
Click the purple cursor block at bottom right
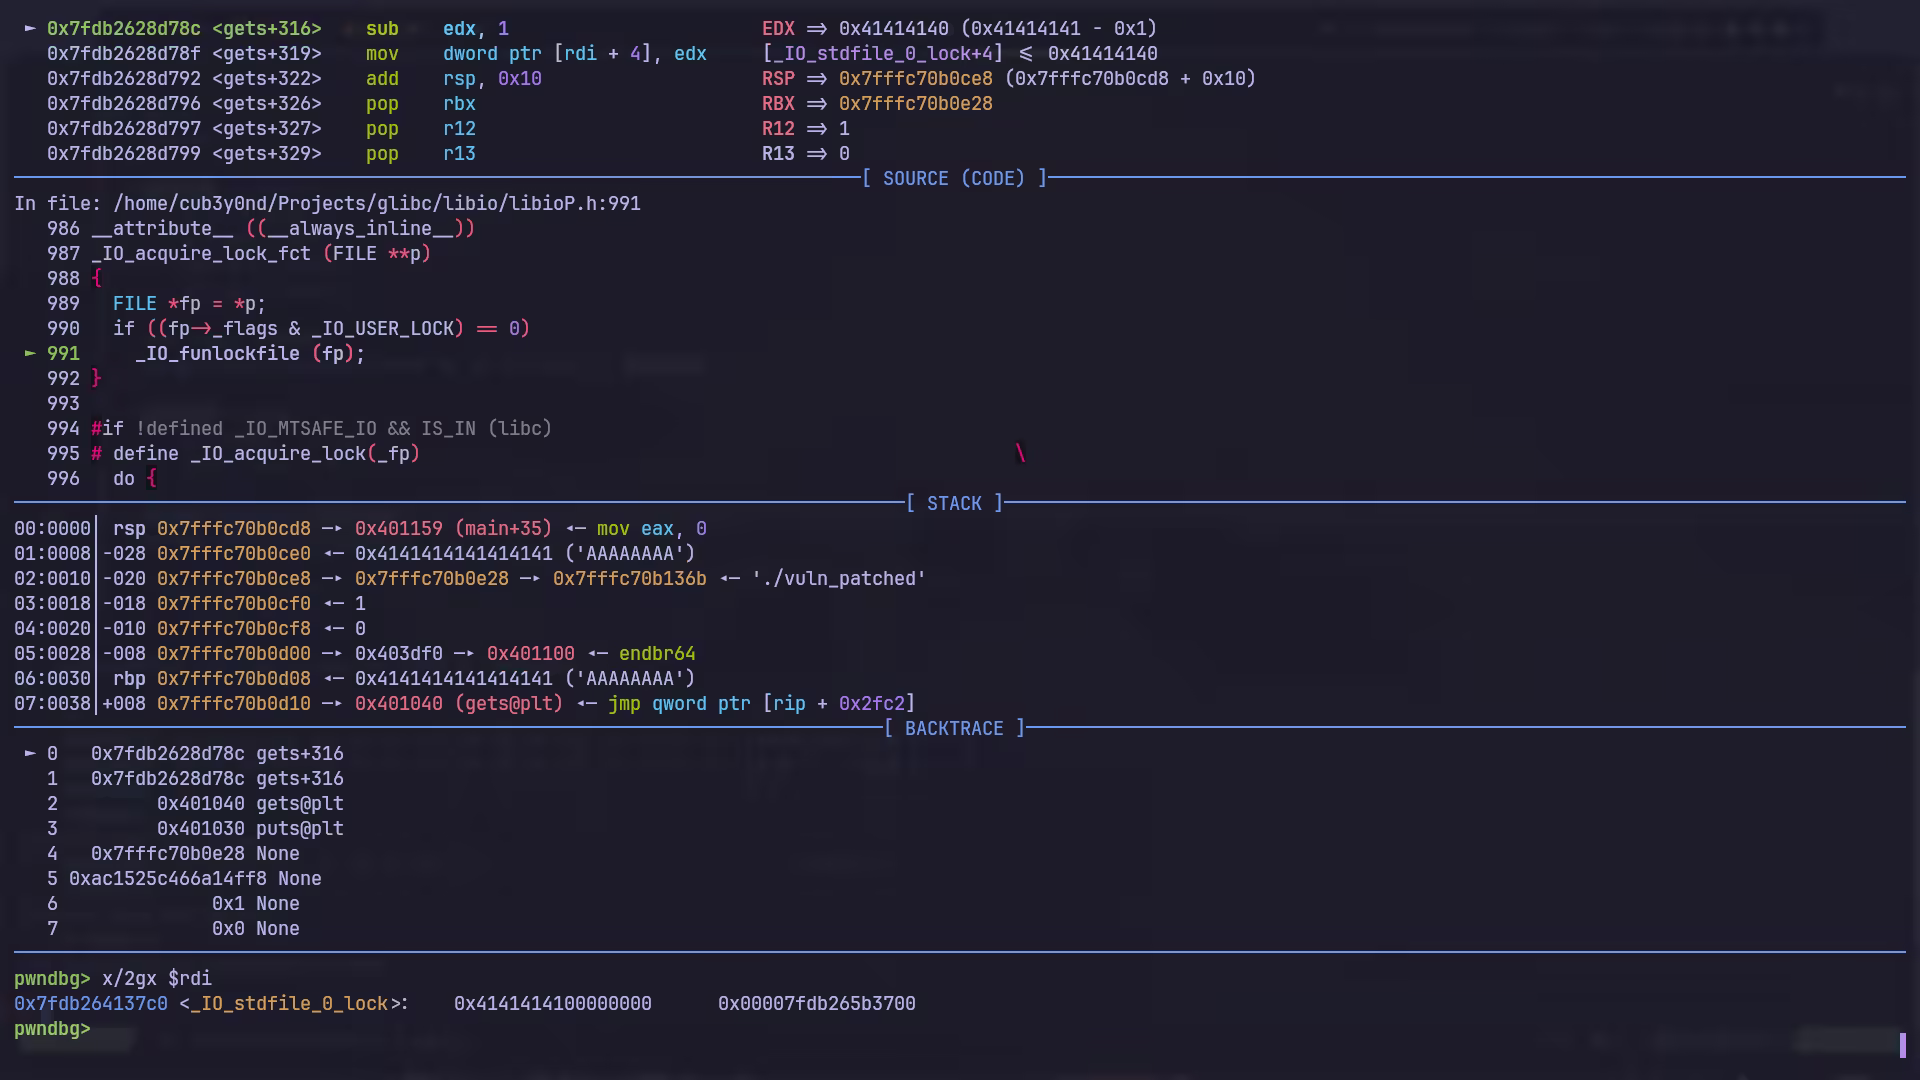pos(1904,1045)
